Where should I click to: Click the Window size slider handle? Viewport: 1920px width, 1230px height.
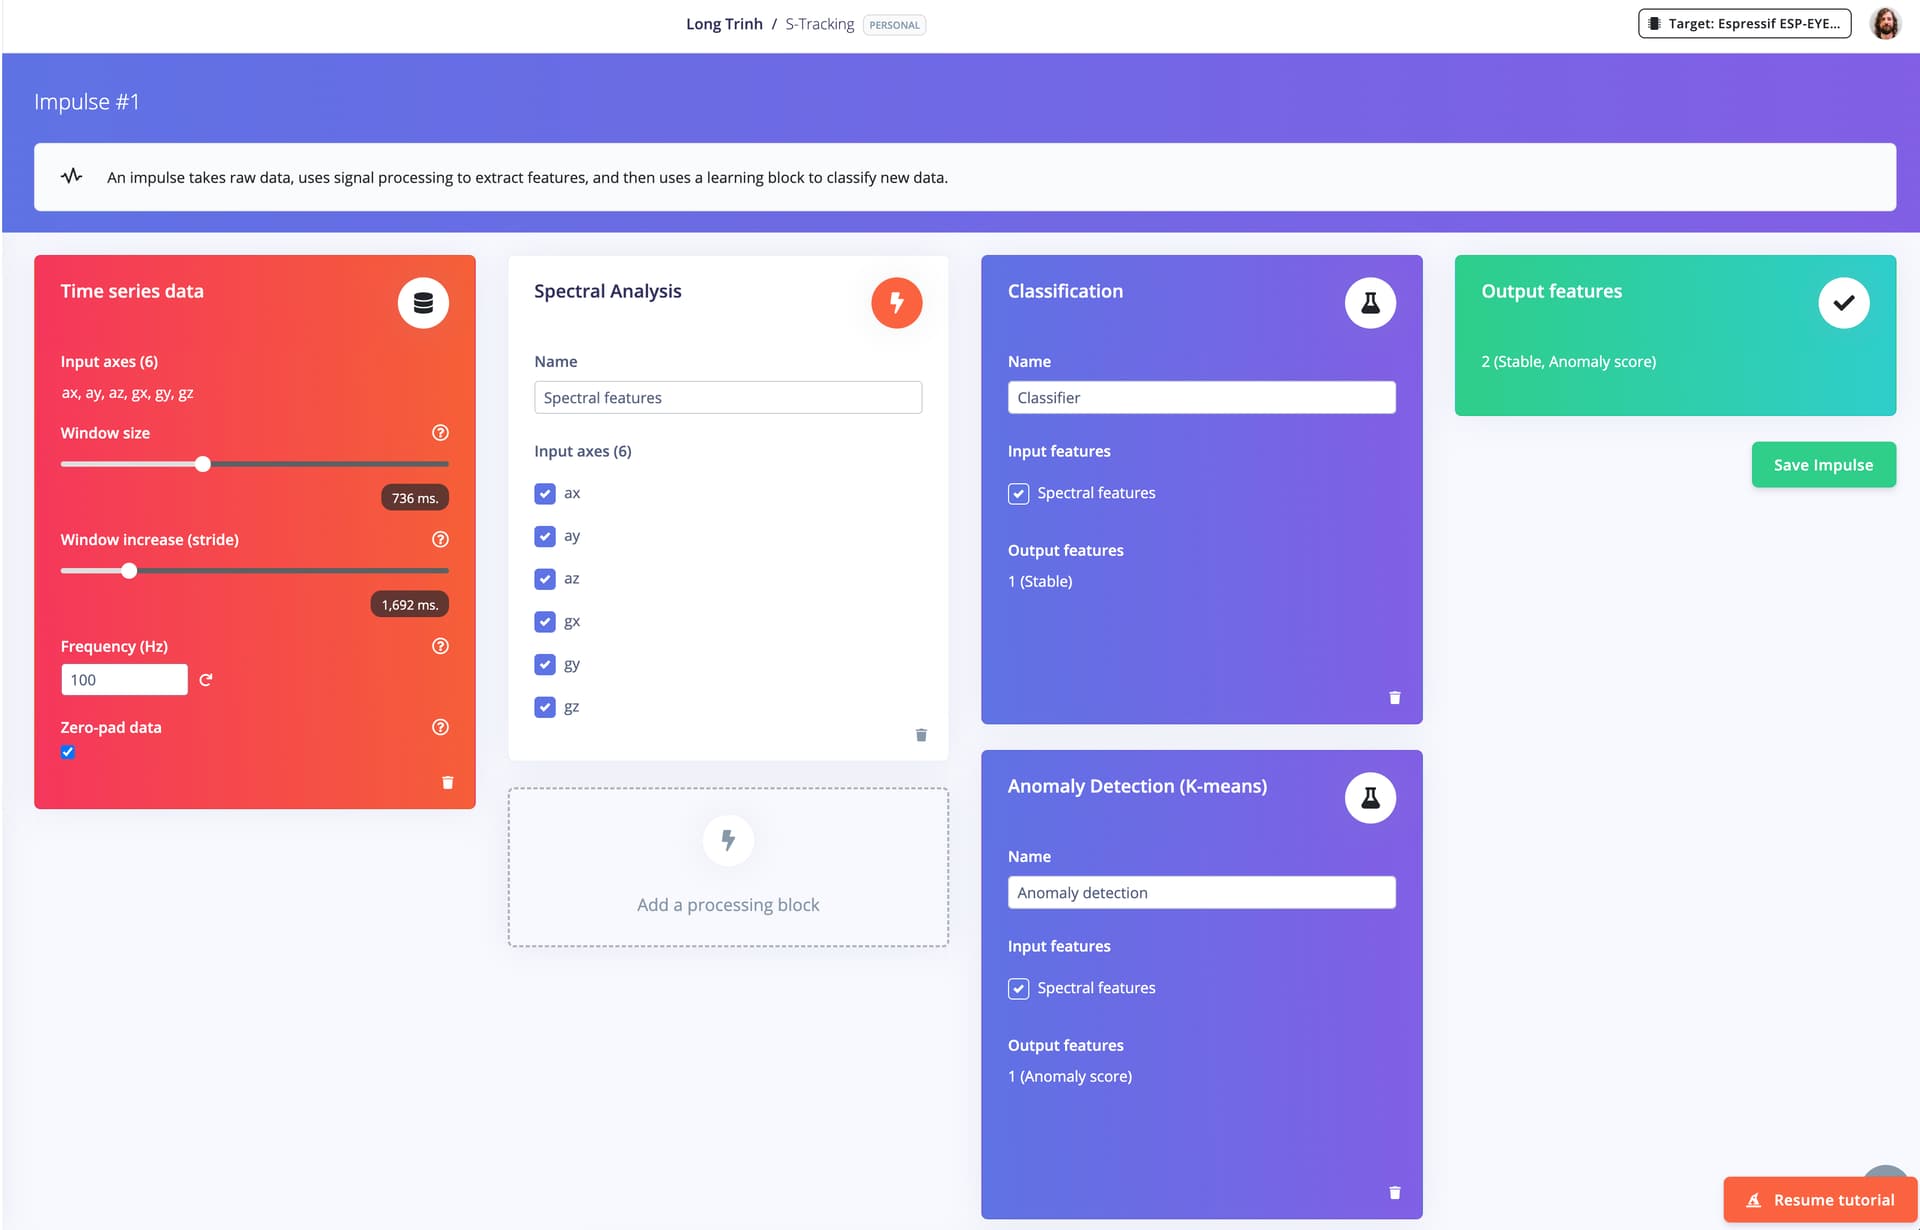[x=203, y=464]
